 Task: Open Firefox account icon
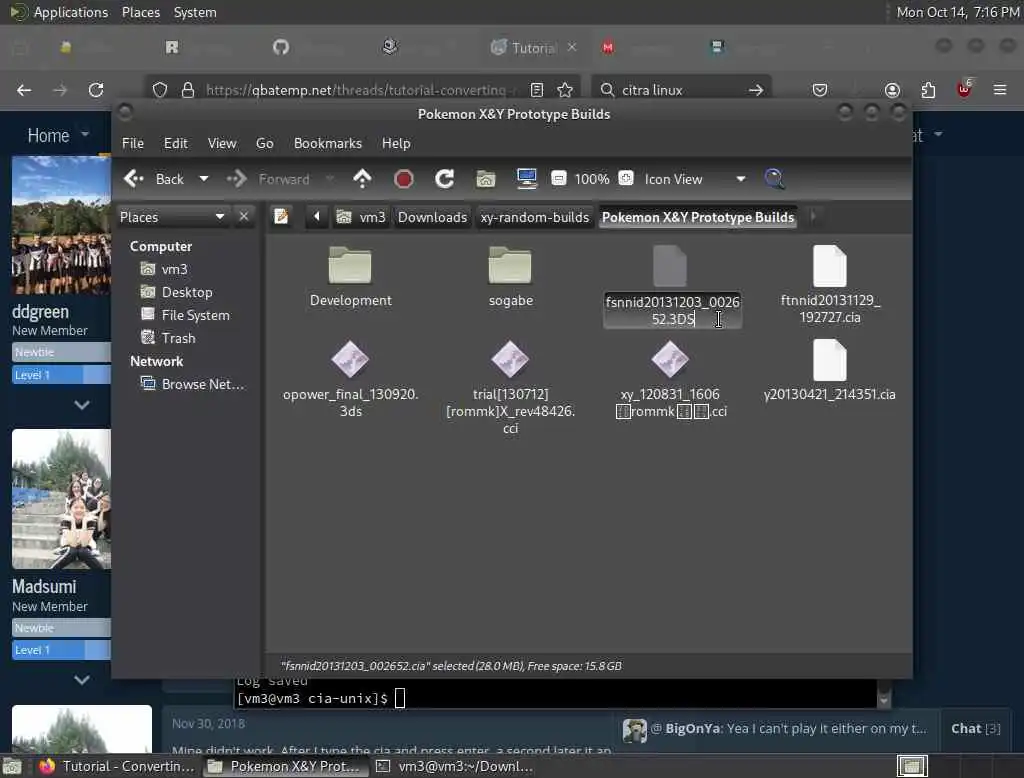pos(892,90)
